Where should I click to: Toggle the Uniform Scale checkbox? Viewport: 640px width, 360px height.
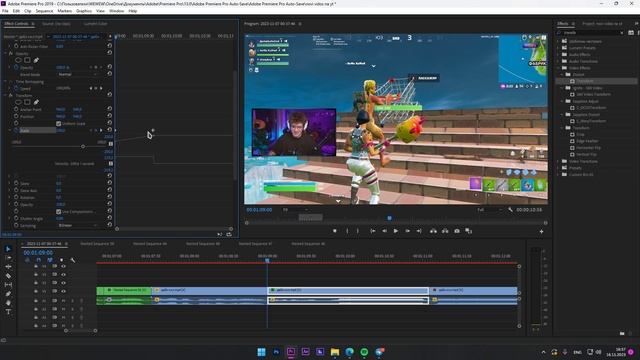(x=58, y=123)
